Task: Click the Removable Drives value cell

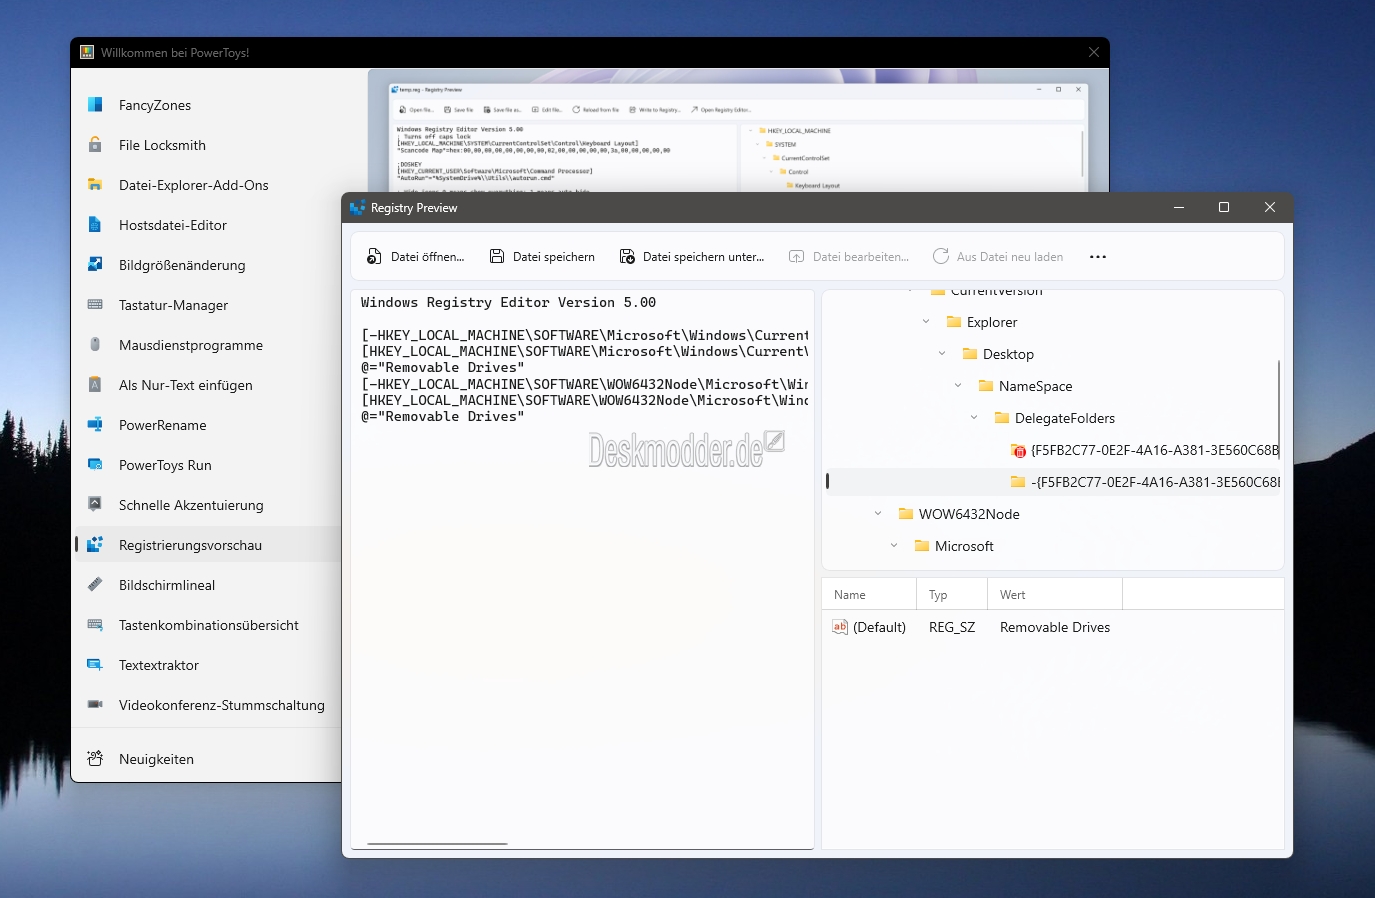Action: pos(1055,627)
